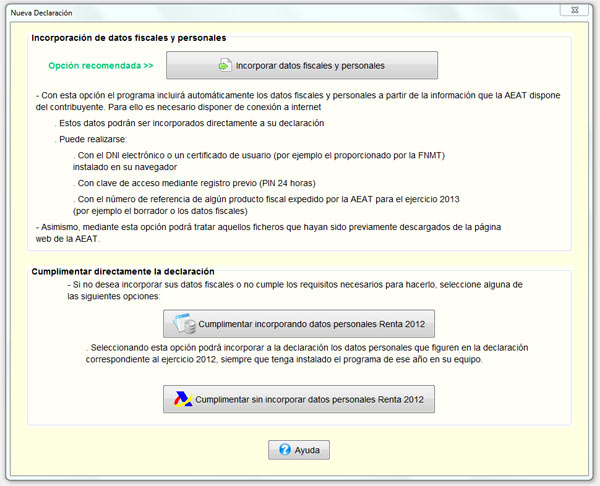Click the Cumplimentar directamente la declaración heading
The height and width of the screenshot is (486, 600).
(x=123, y=271)
